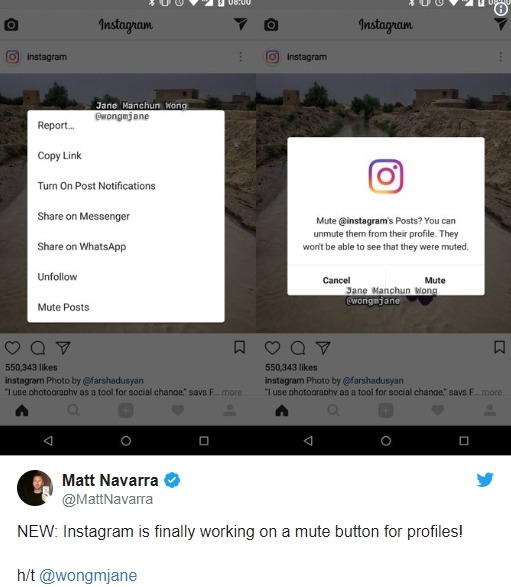The image size is (511, 587).
Task: Choose 'Unfollow' in the options menu
Action: click(x=57, y=277)
